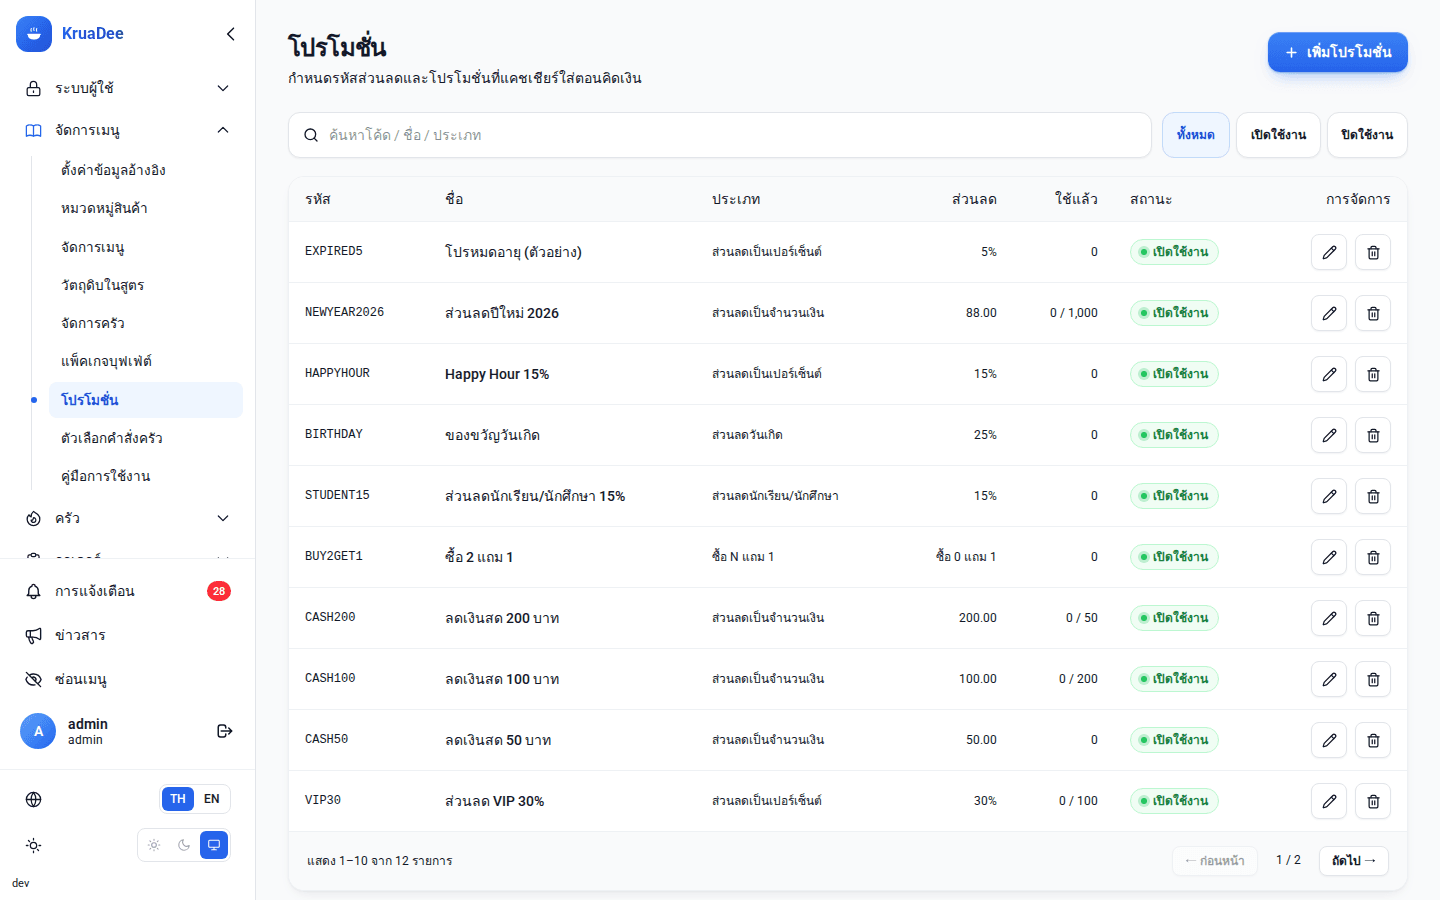Click the KruaDee logo icon
This screenshot has width=1440, height=900.
coord(34,34)
